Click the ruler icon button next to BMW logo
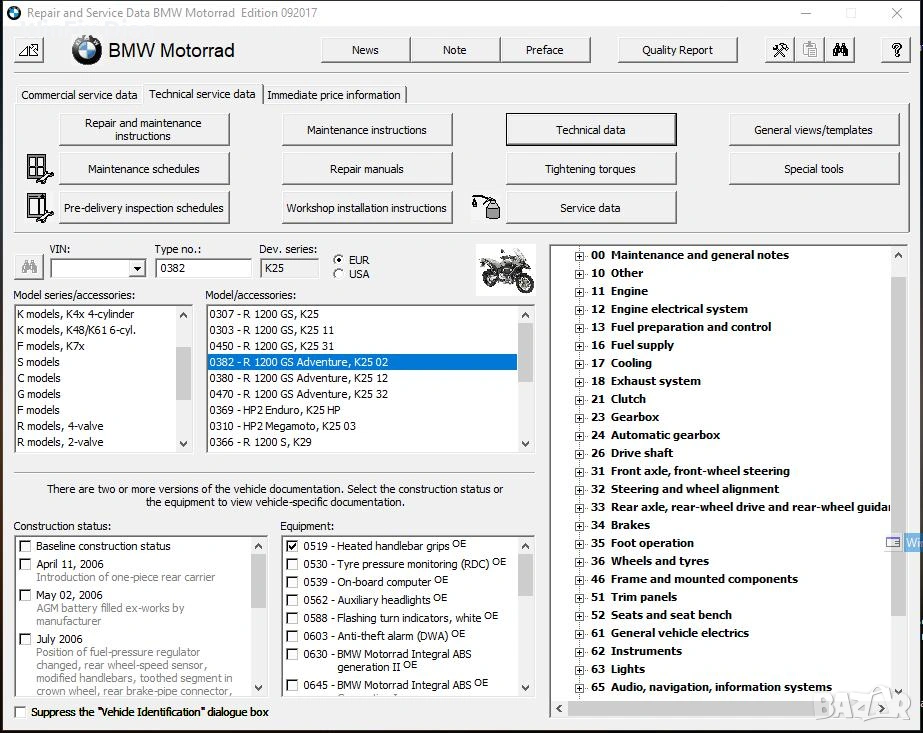The height and width of the screenshot is (733, 923). 30,50
